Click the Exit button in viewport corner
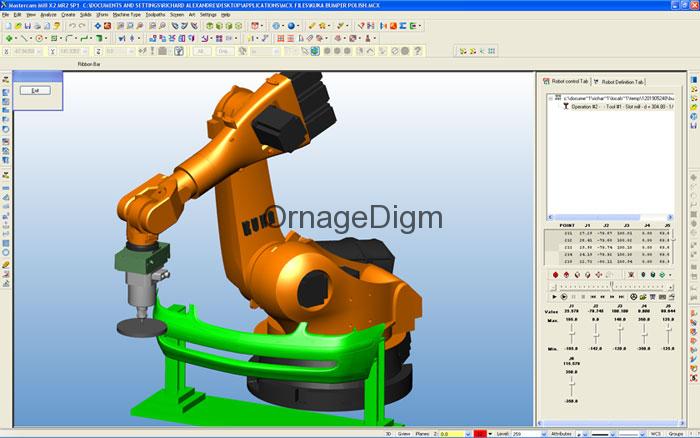Viewport: 700px width, 438px height. [35, 91]
